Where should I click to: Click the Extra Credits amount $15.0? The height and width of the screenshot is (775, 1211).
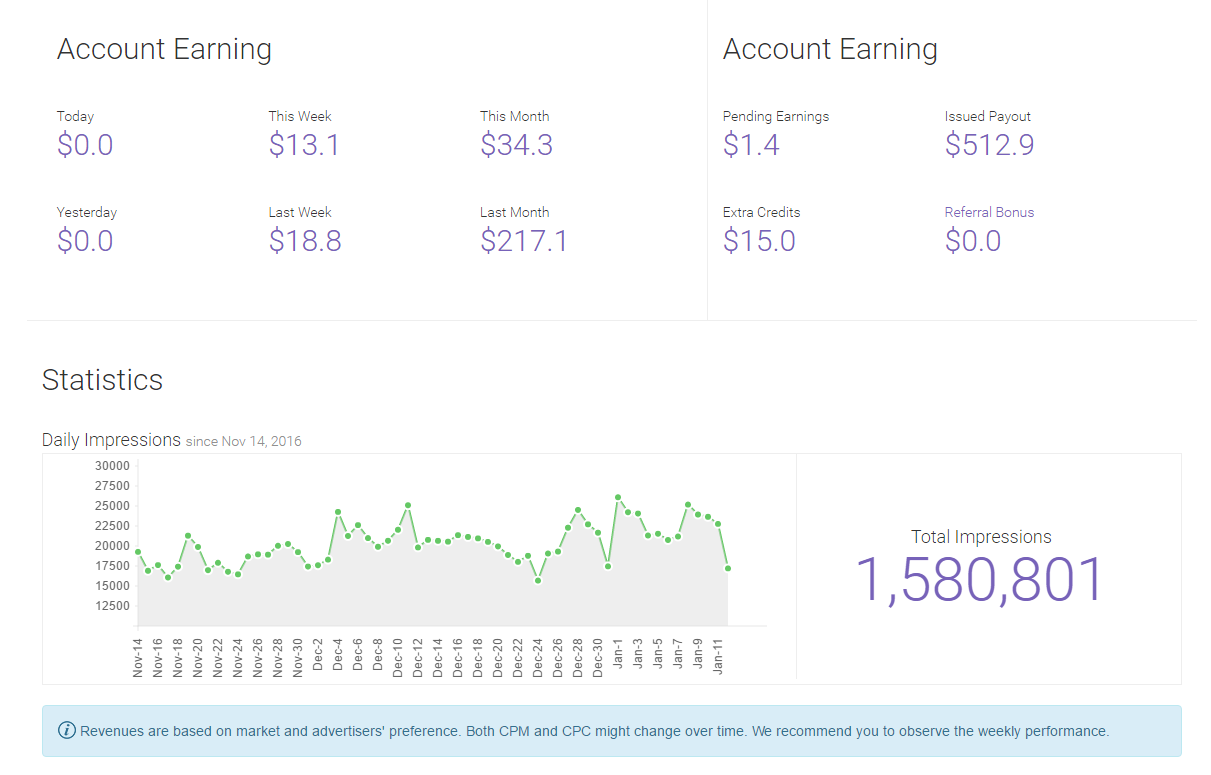(x=759, y=241)
